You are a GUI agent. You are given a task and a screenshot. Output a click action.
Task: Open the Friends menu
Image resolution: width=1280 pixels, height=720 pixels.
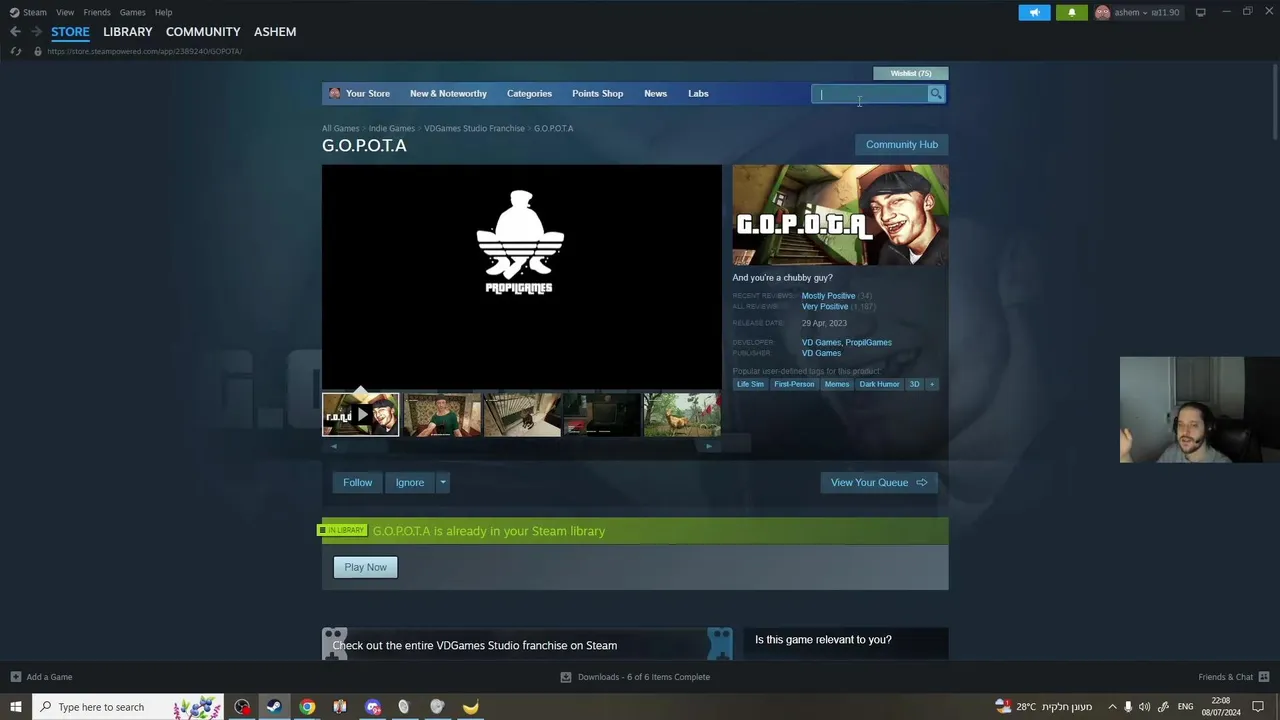pyautogui.click(x=97, y=12)
